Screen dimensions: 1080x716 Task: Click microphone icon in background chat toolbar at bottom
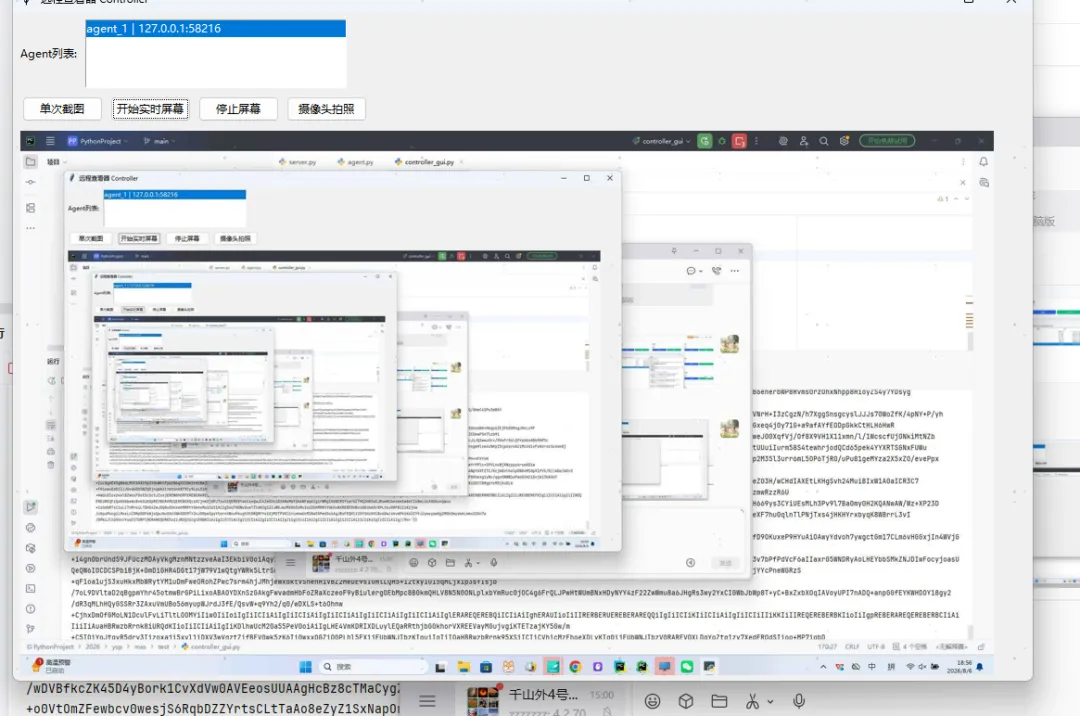(799, 701)
